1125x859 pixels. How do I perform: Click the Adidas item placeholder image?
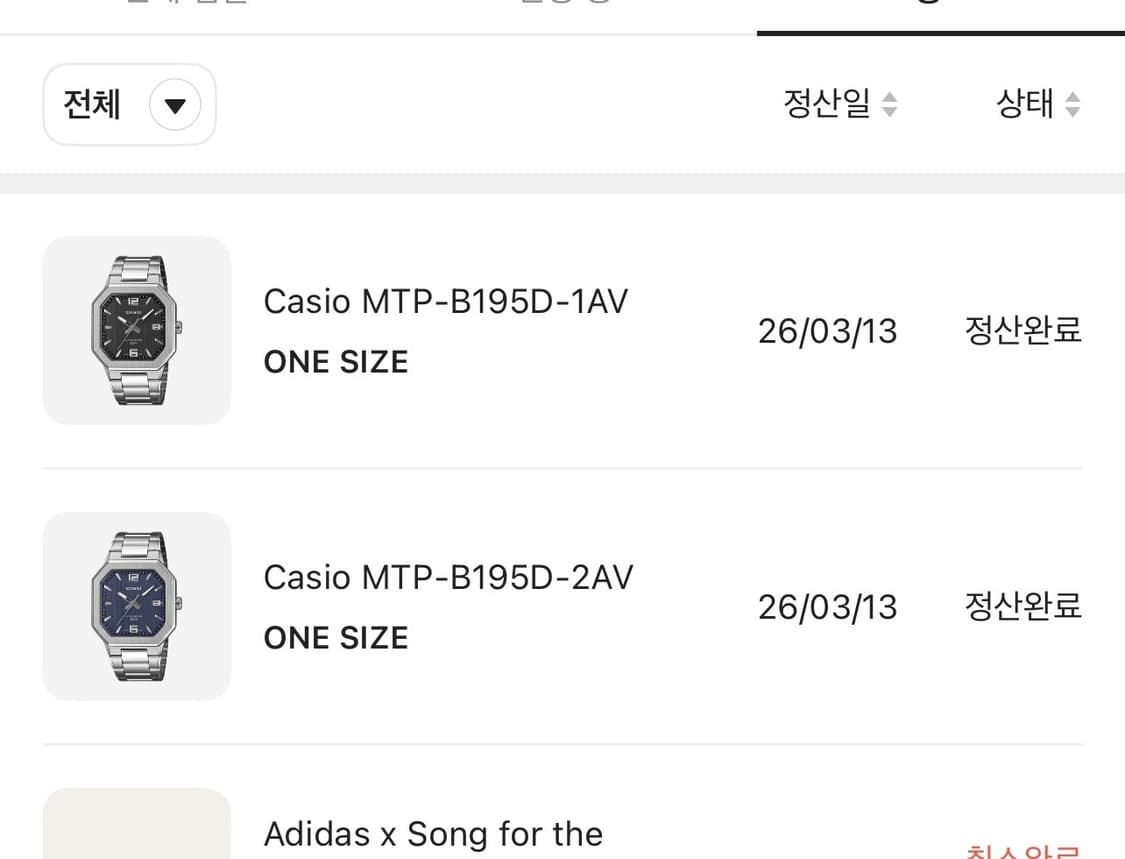click(x=136, y=830)
